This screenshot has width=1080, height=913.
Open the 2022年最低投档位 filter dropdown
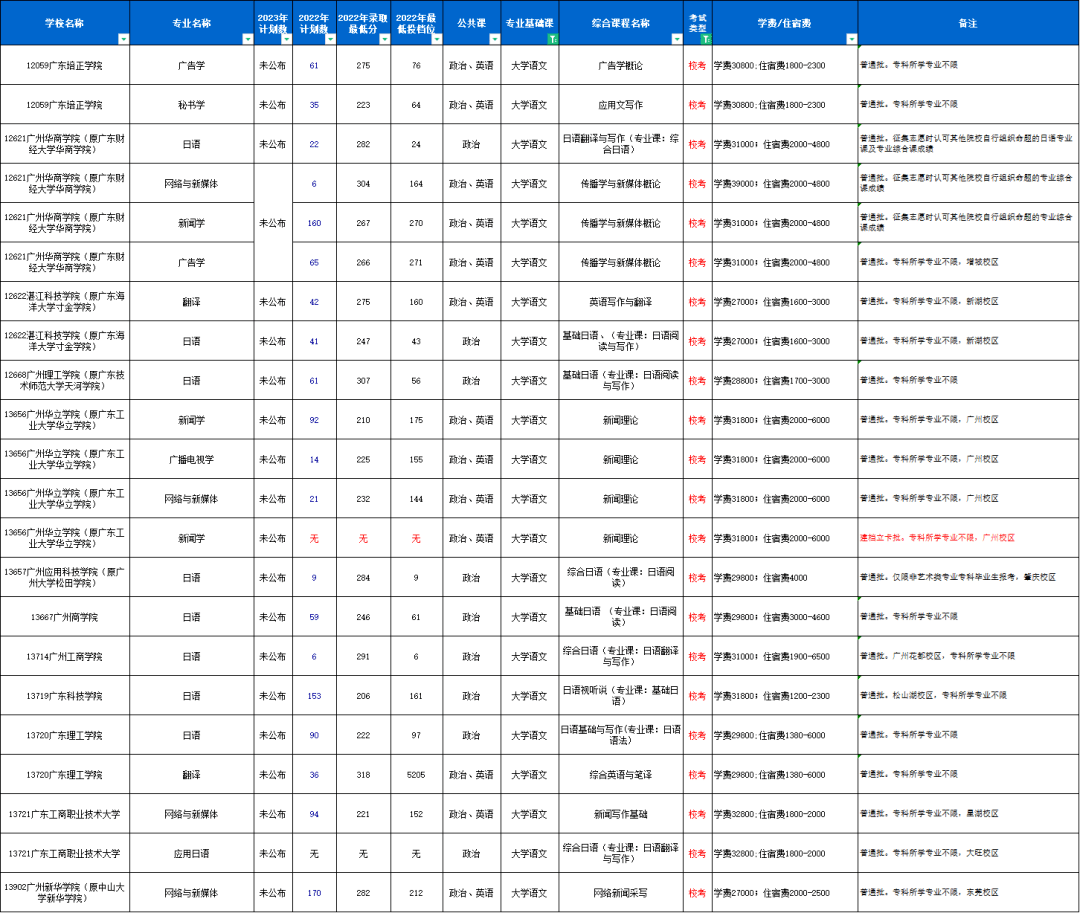coord(437,39)
